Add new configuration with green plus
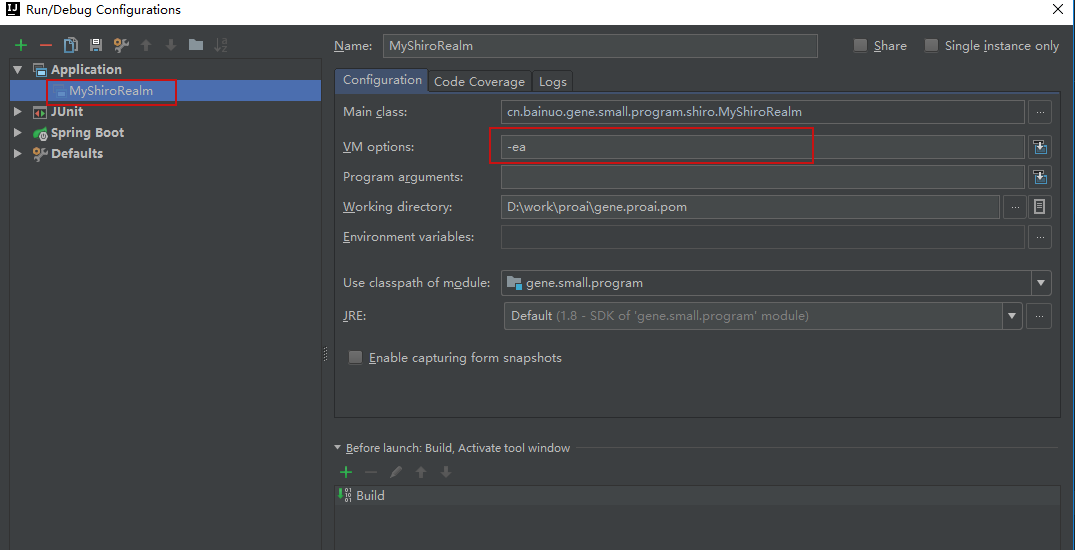 pyautogui.click(x=21, y=45)
